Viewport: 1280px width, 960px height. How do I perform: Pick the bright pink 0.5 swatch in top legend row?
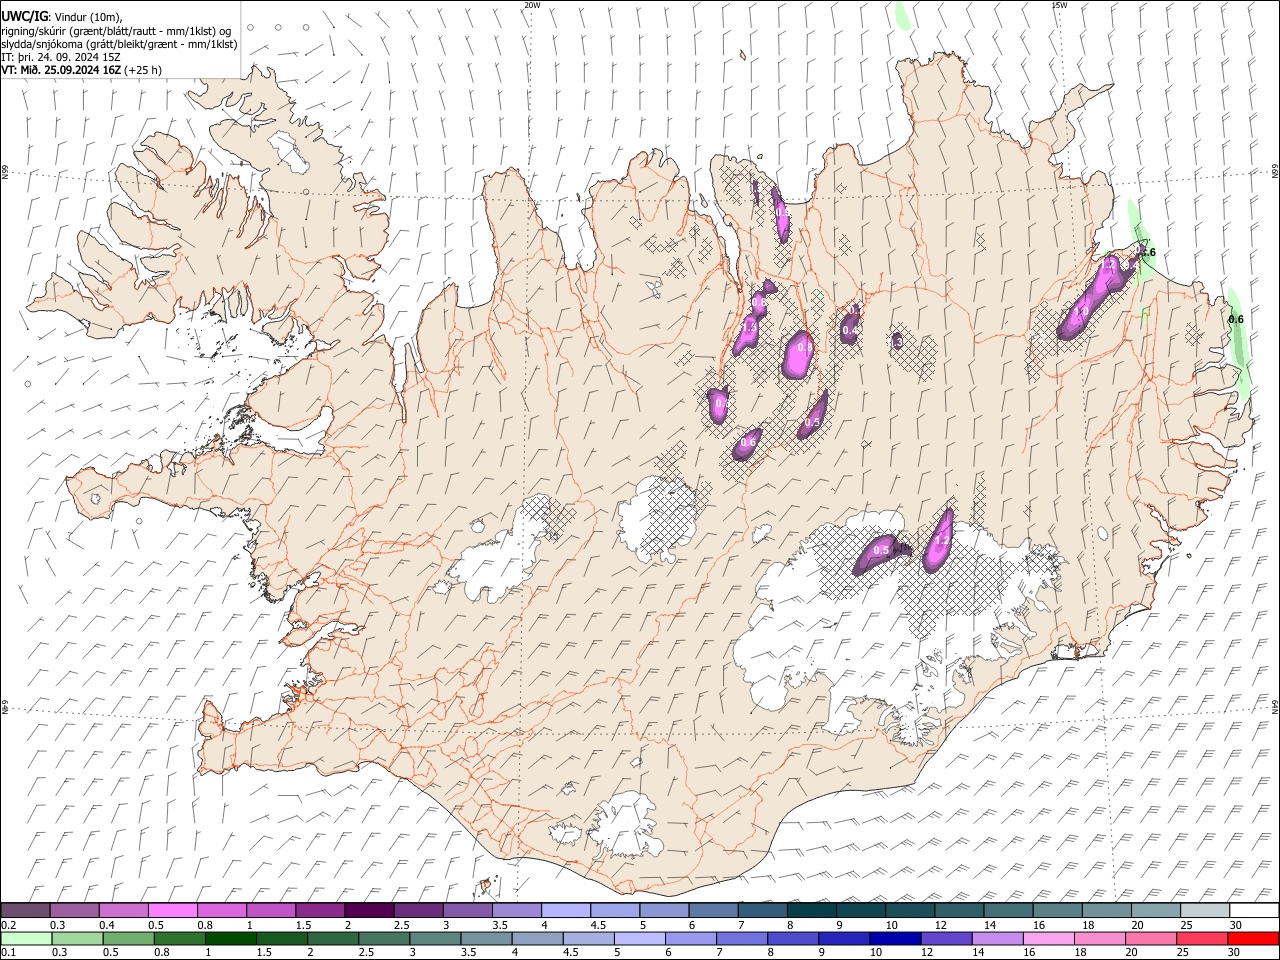(x=172, y=910)
